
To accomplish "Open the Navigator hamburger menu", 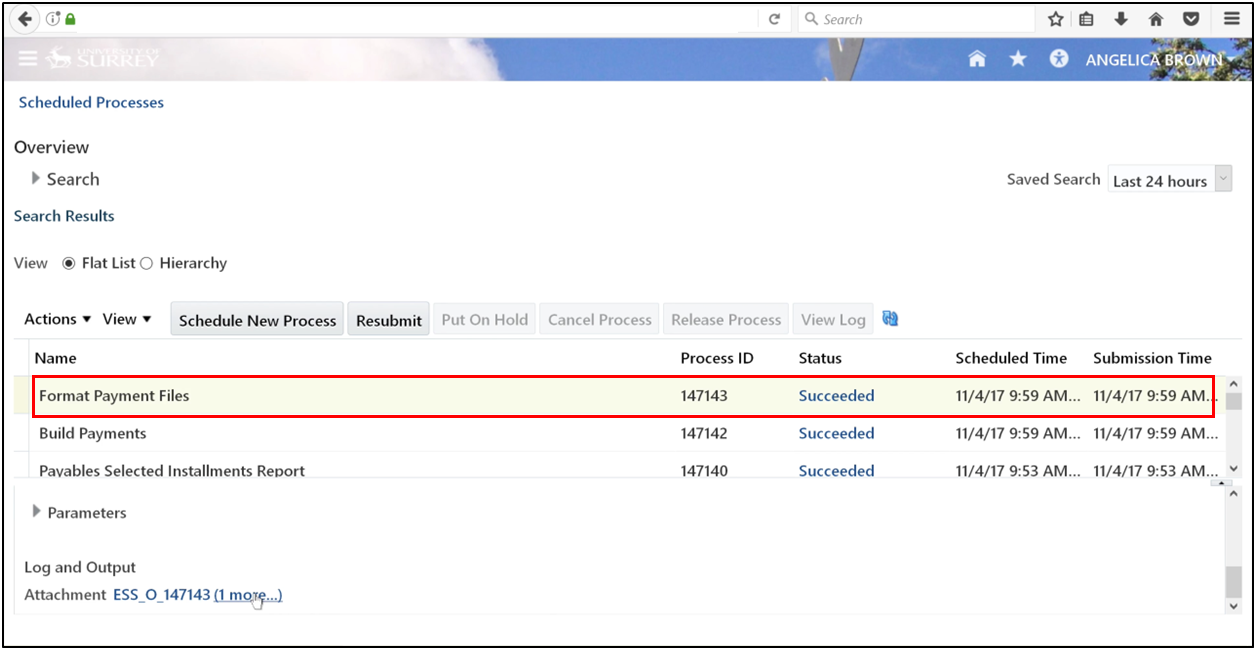I will click(x=28, y=58).
